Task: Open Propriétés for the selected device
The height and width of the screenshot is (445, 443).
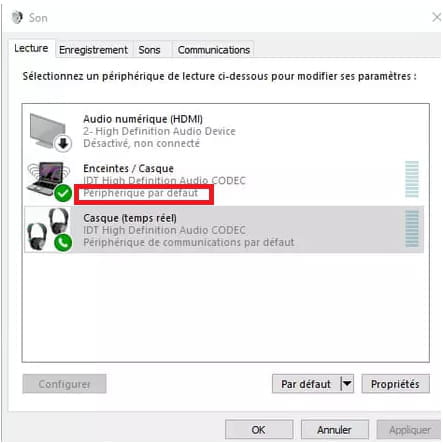Action: click(x=395, y=384)
